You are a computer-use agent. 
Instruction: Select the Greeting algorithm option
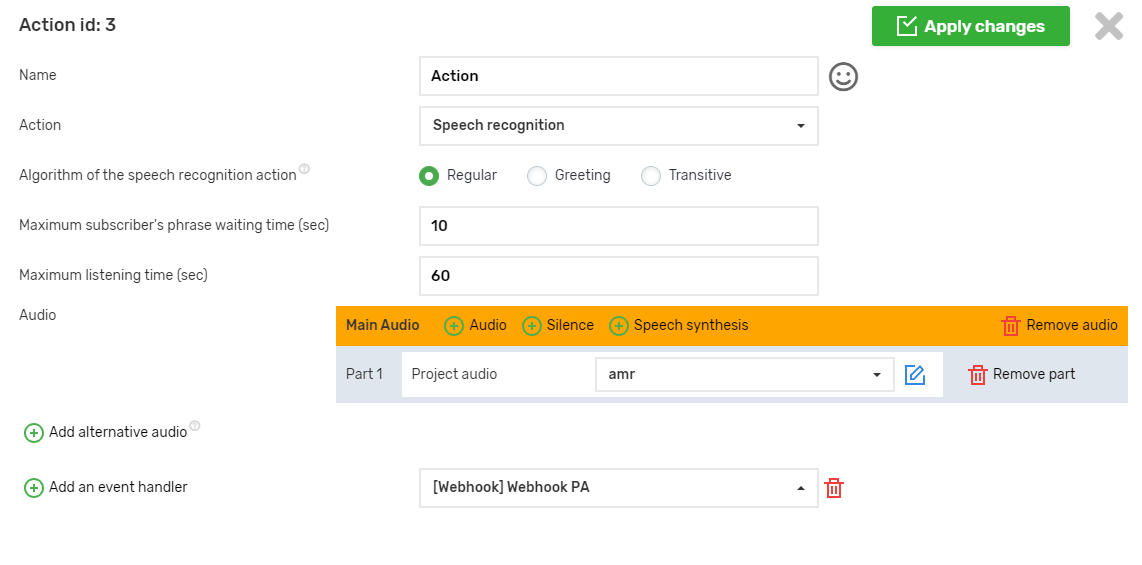tap(538, 176)
